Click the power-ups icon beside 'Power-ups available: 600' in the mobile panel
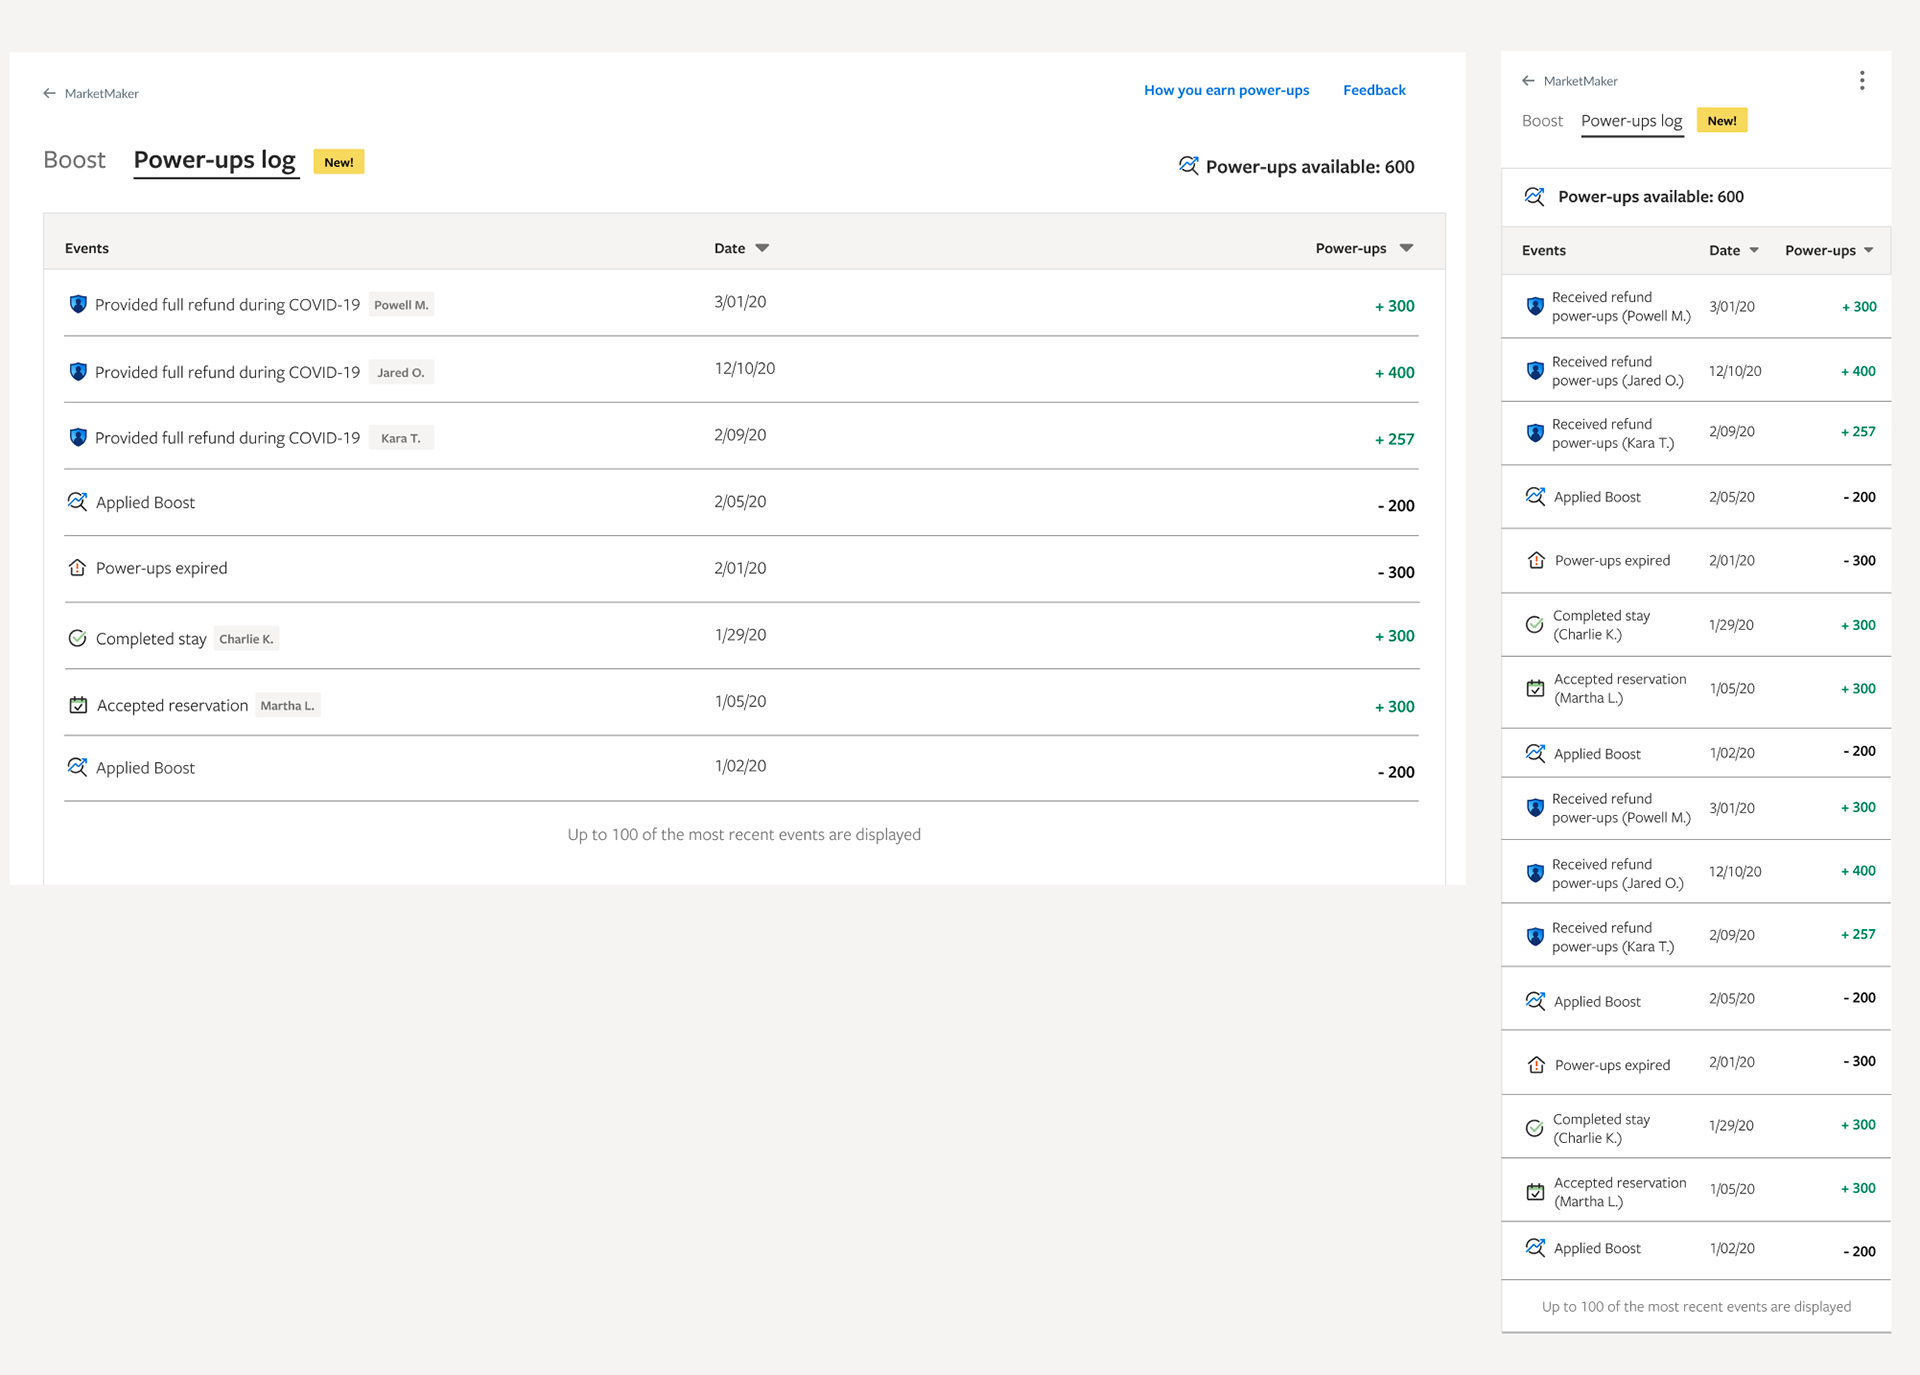 tap(1534, 196)
